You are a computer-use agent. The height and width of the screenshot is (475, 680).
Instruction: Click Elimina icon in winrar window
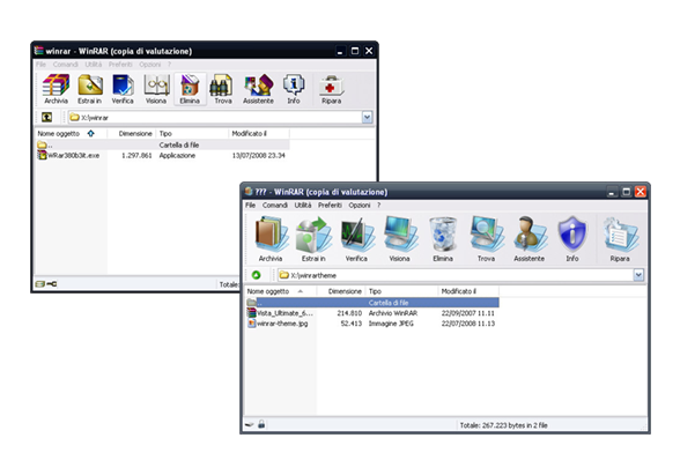click(190, 88)
